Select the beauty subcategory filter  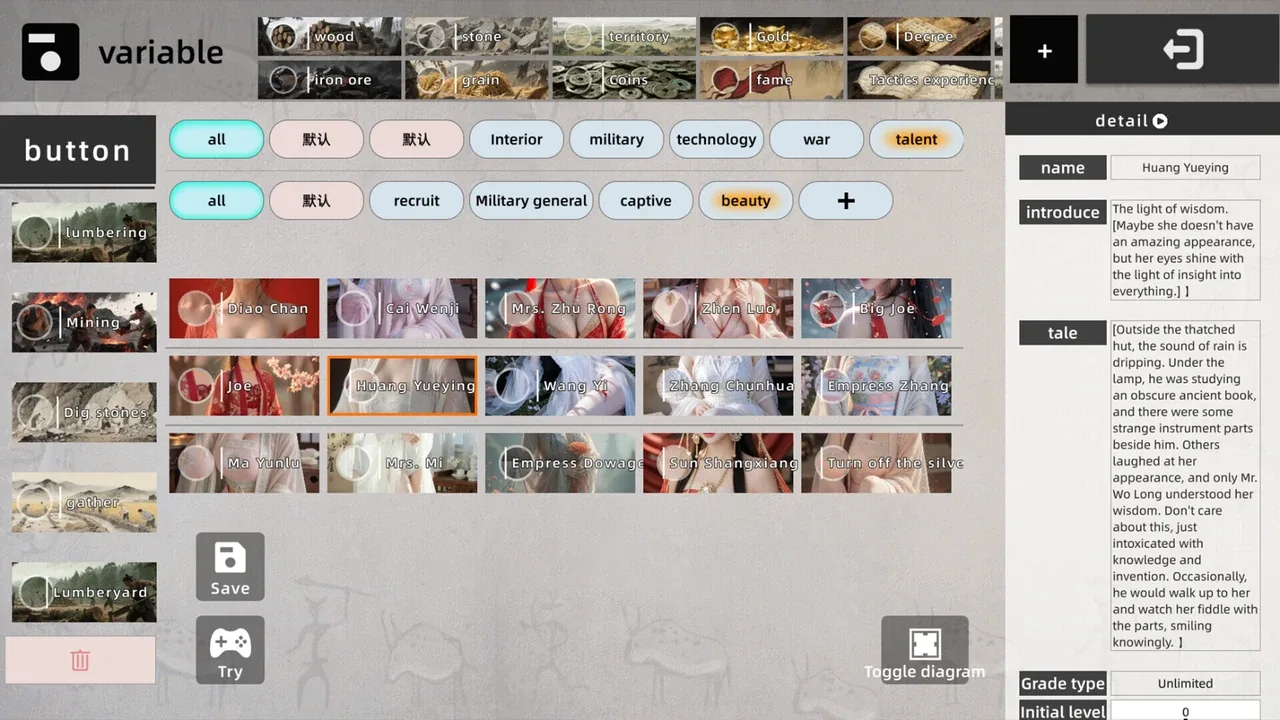(745, 201)
